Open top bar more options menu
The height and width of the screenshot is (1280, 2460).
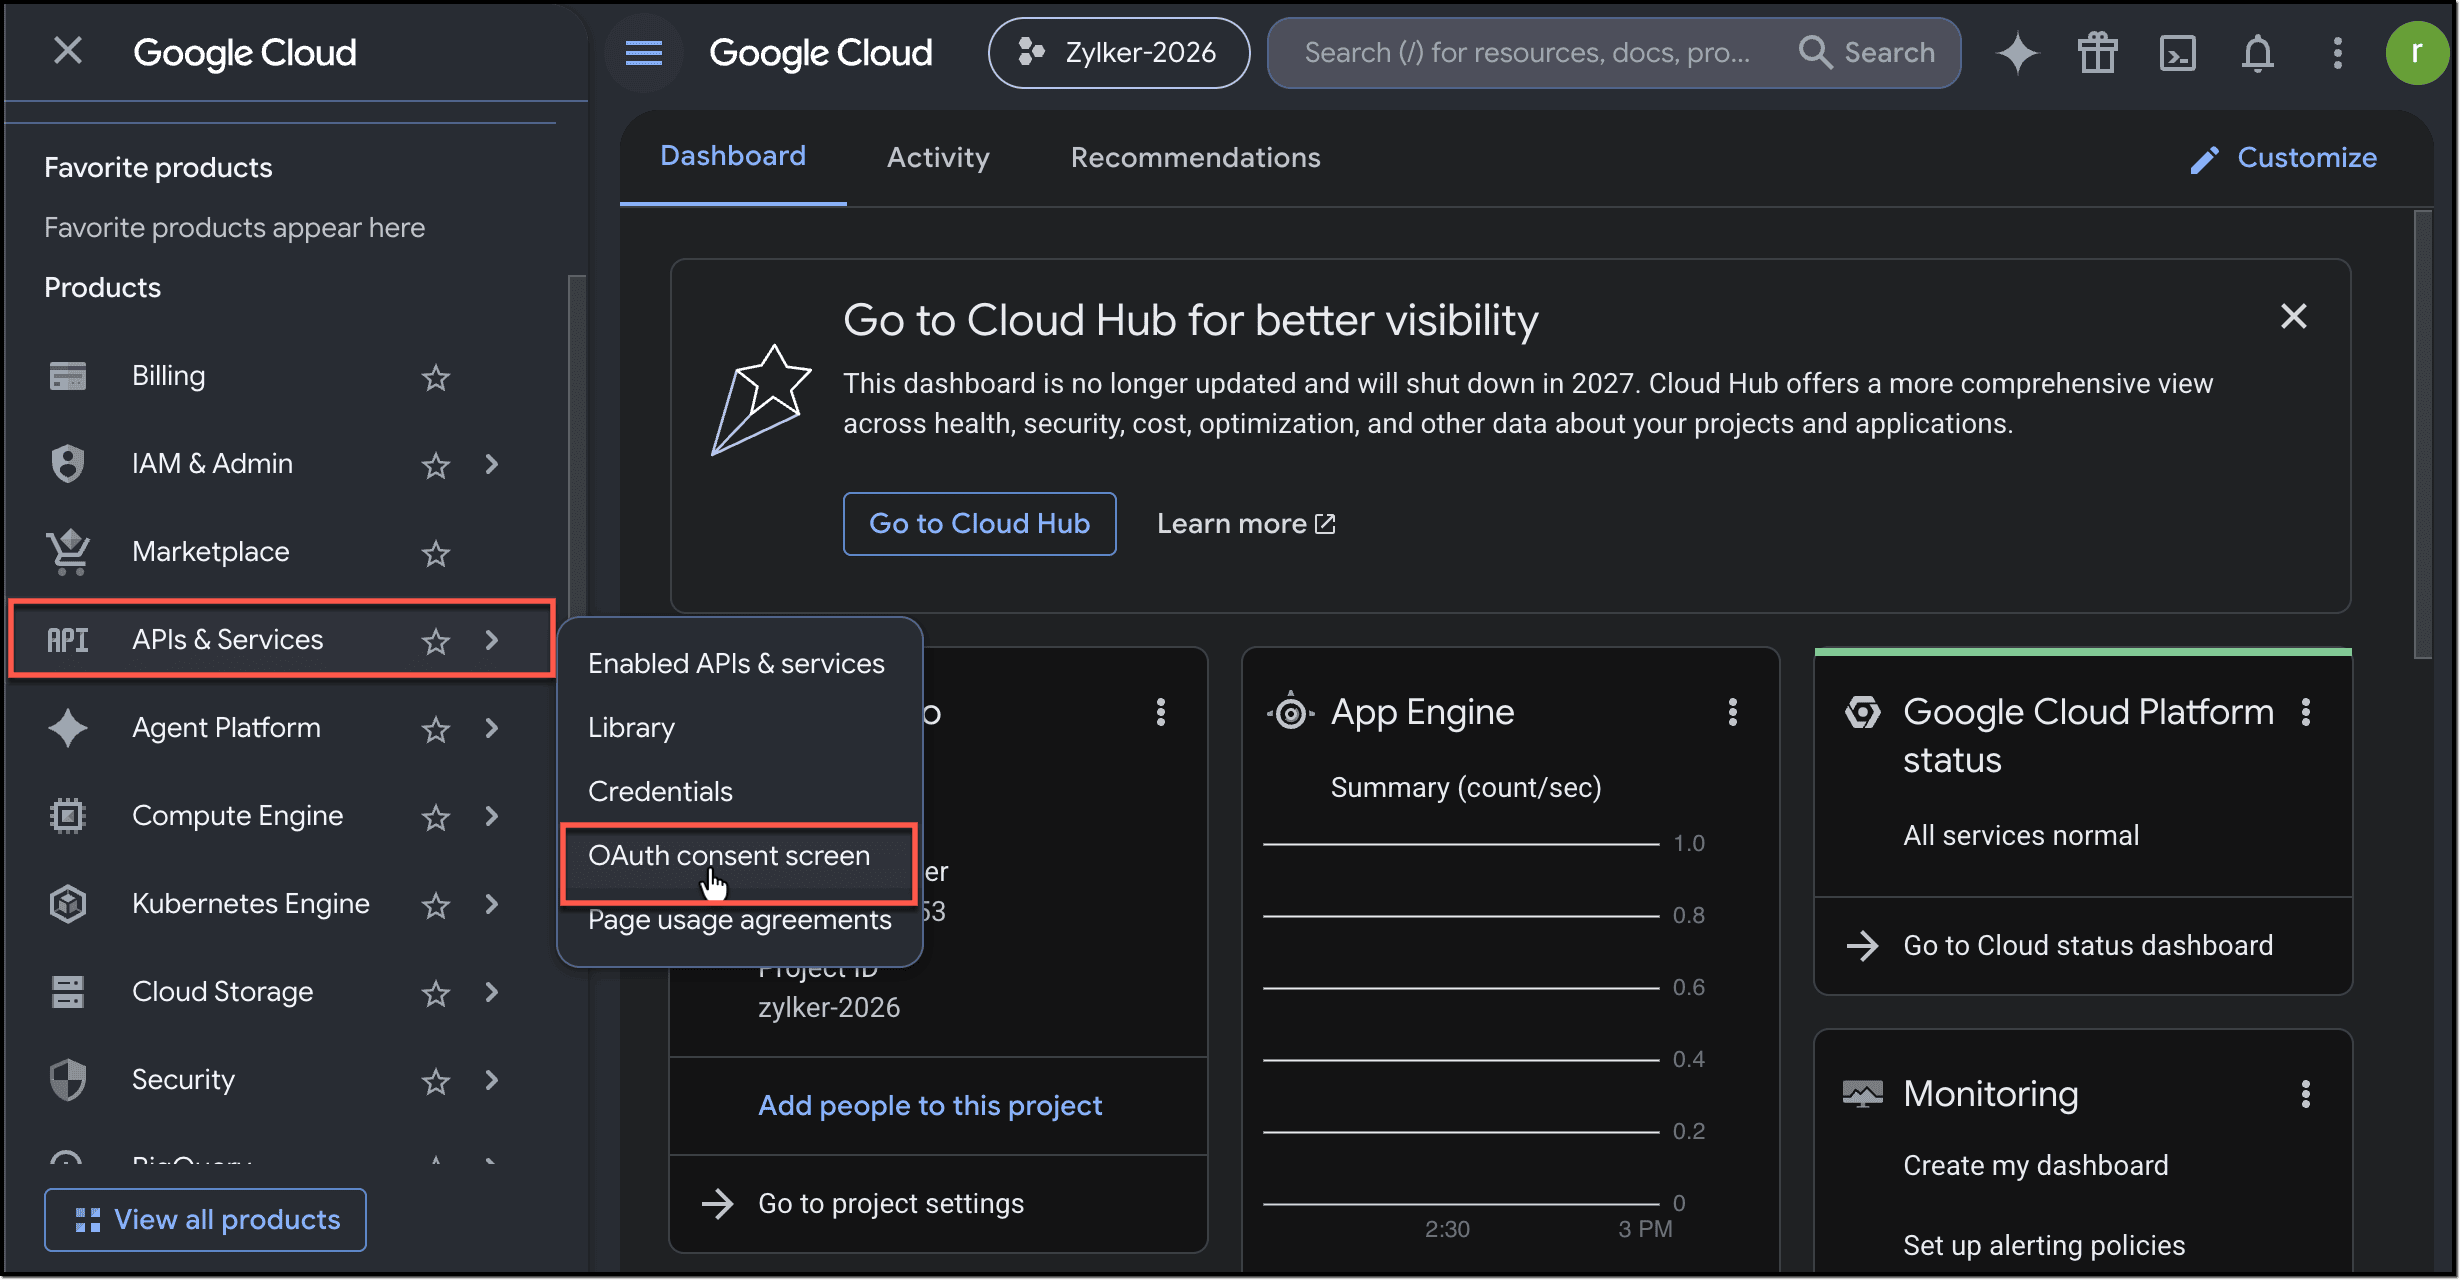2337,53
